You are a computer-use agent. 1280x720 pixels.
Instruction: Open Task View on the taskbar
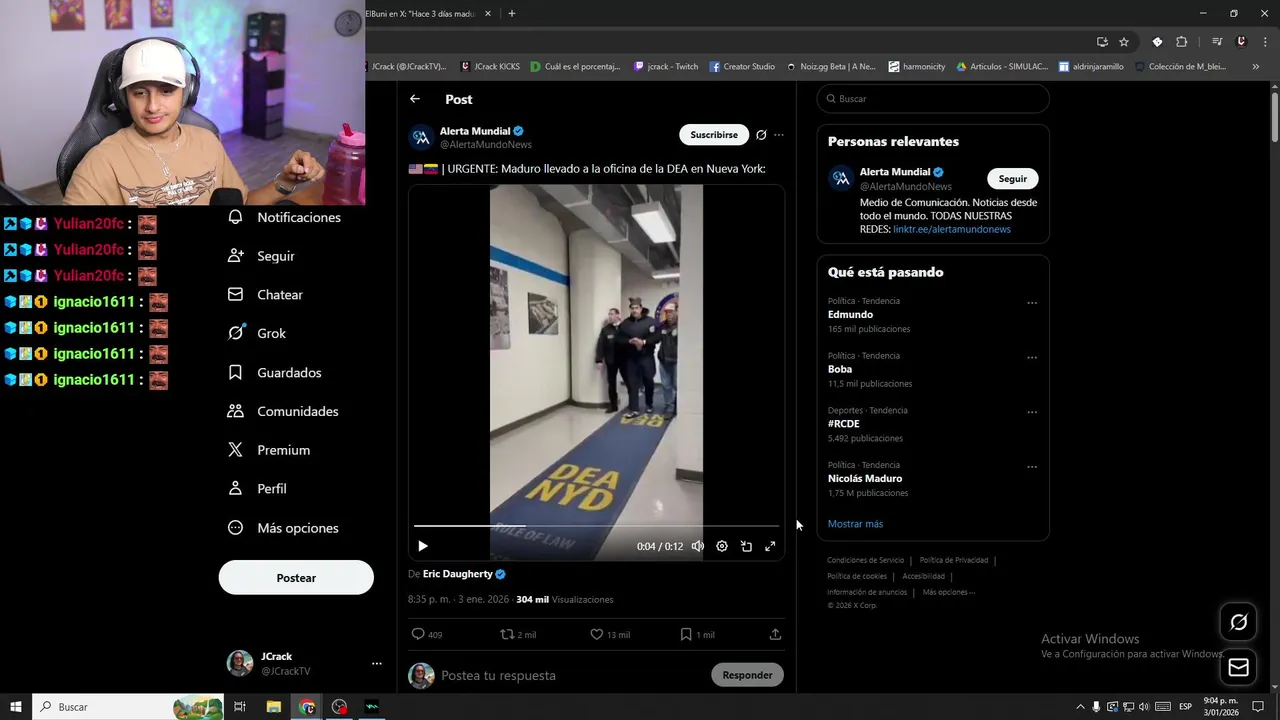240,707
